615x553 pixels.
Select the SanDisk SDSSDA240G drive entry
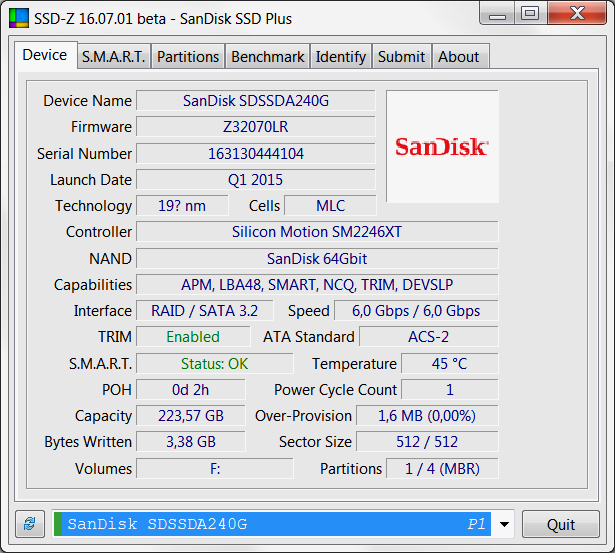point(270,524)
